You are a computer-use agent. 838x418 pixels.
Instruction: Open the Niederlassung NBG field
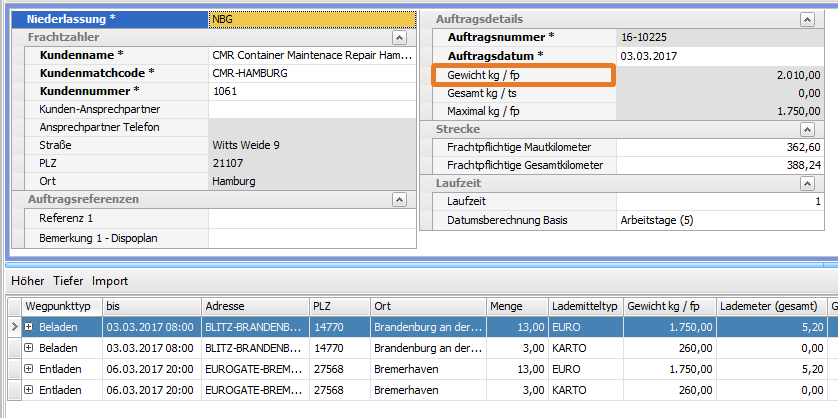coord(311,19)
